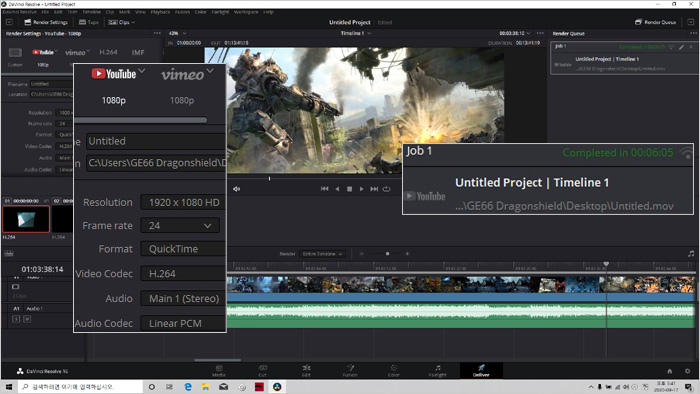Click the expand-panel icon at top right
This screenshot has height=394, width=700.
coord(691,22)
